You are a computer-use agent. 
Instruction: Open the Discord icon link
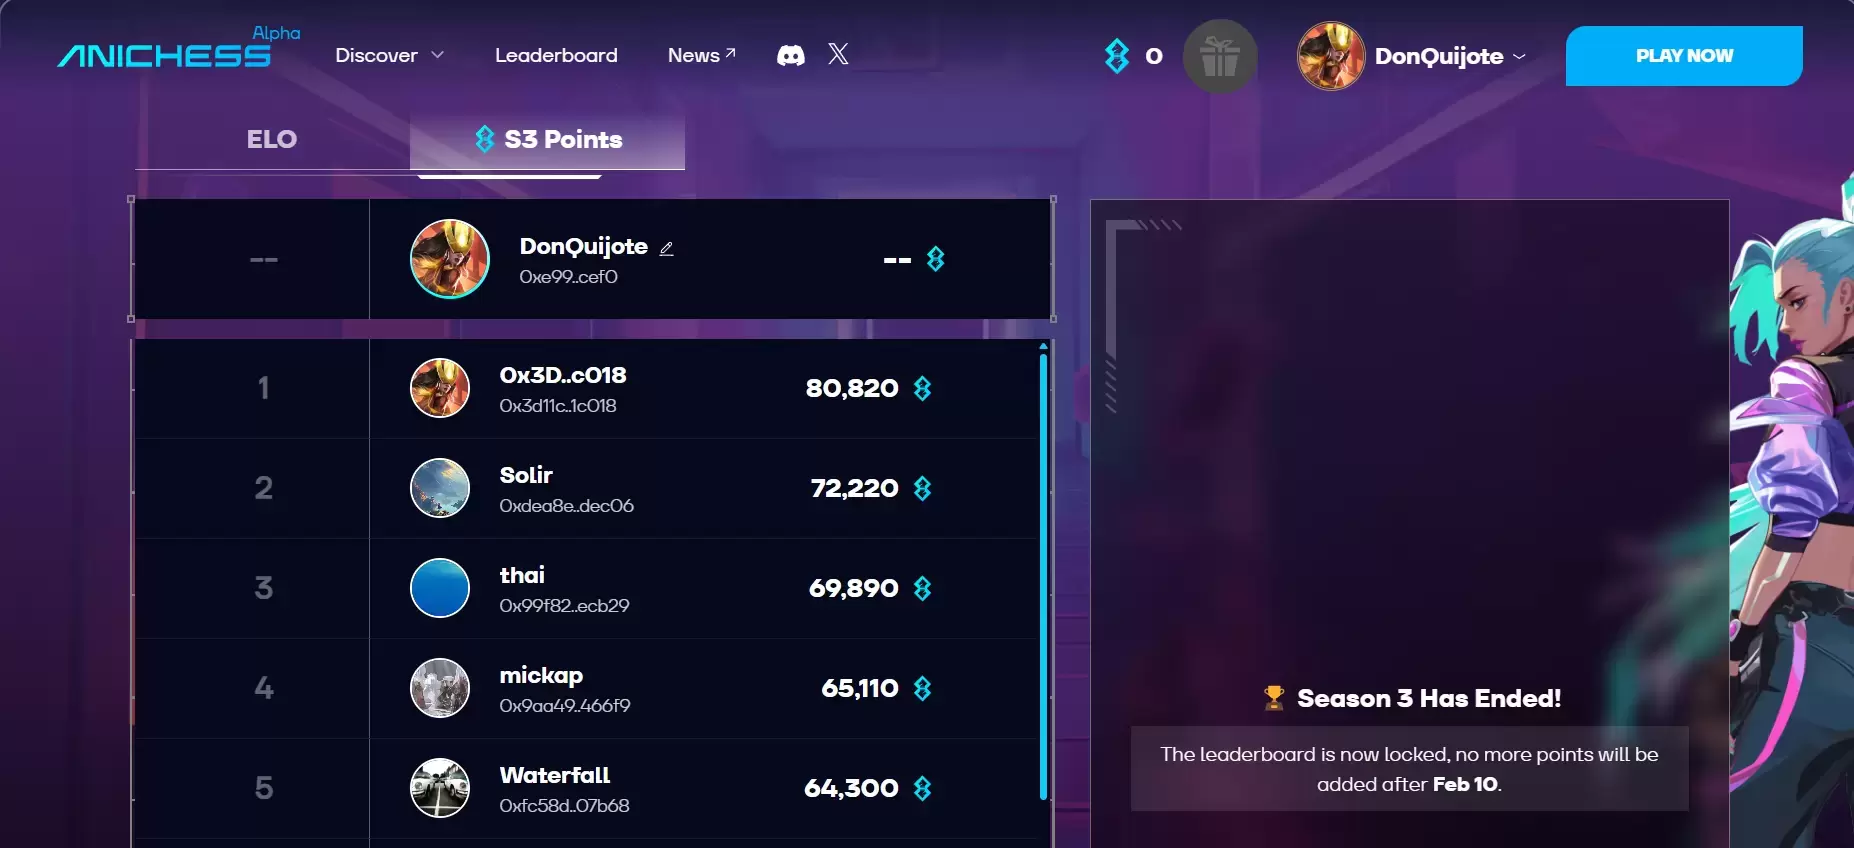pos(791,55)
